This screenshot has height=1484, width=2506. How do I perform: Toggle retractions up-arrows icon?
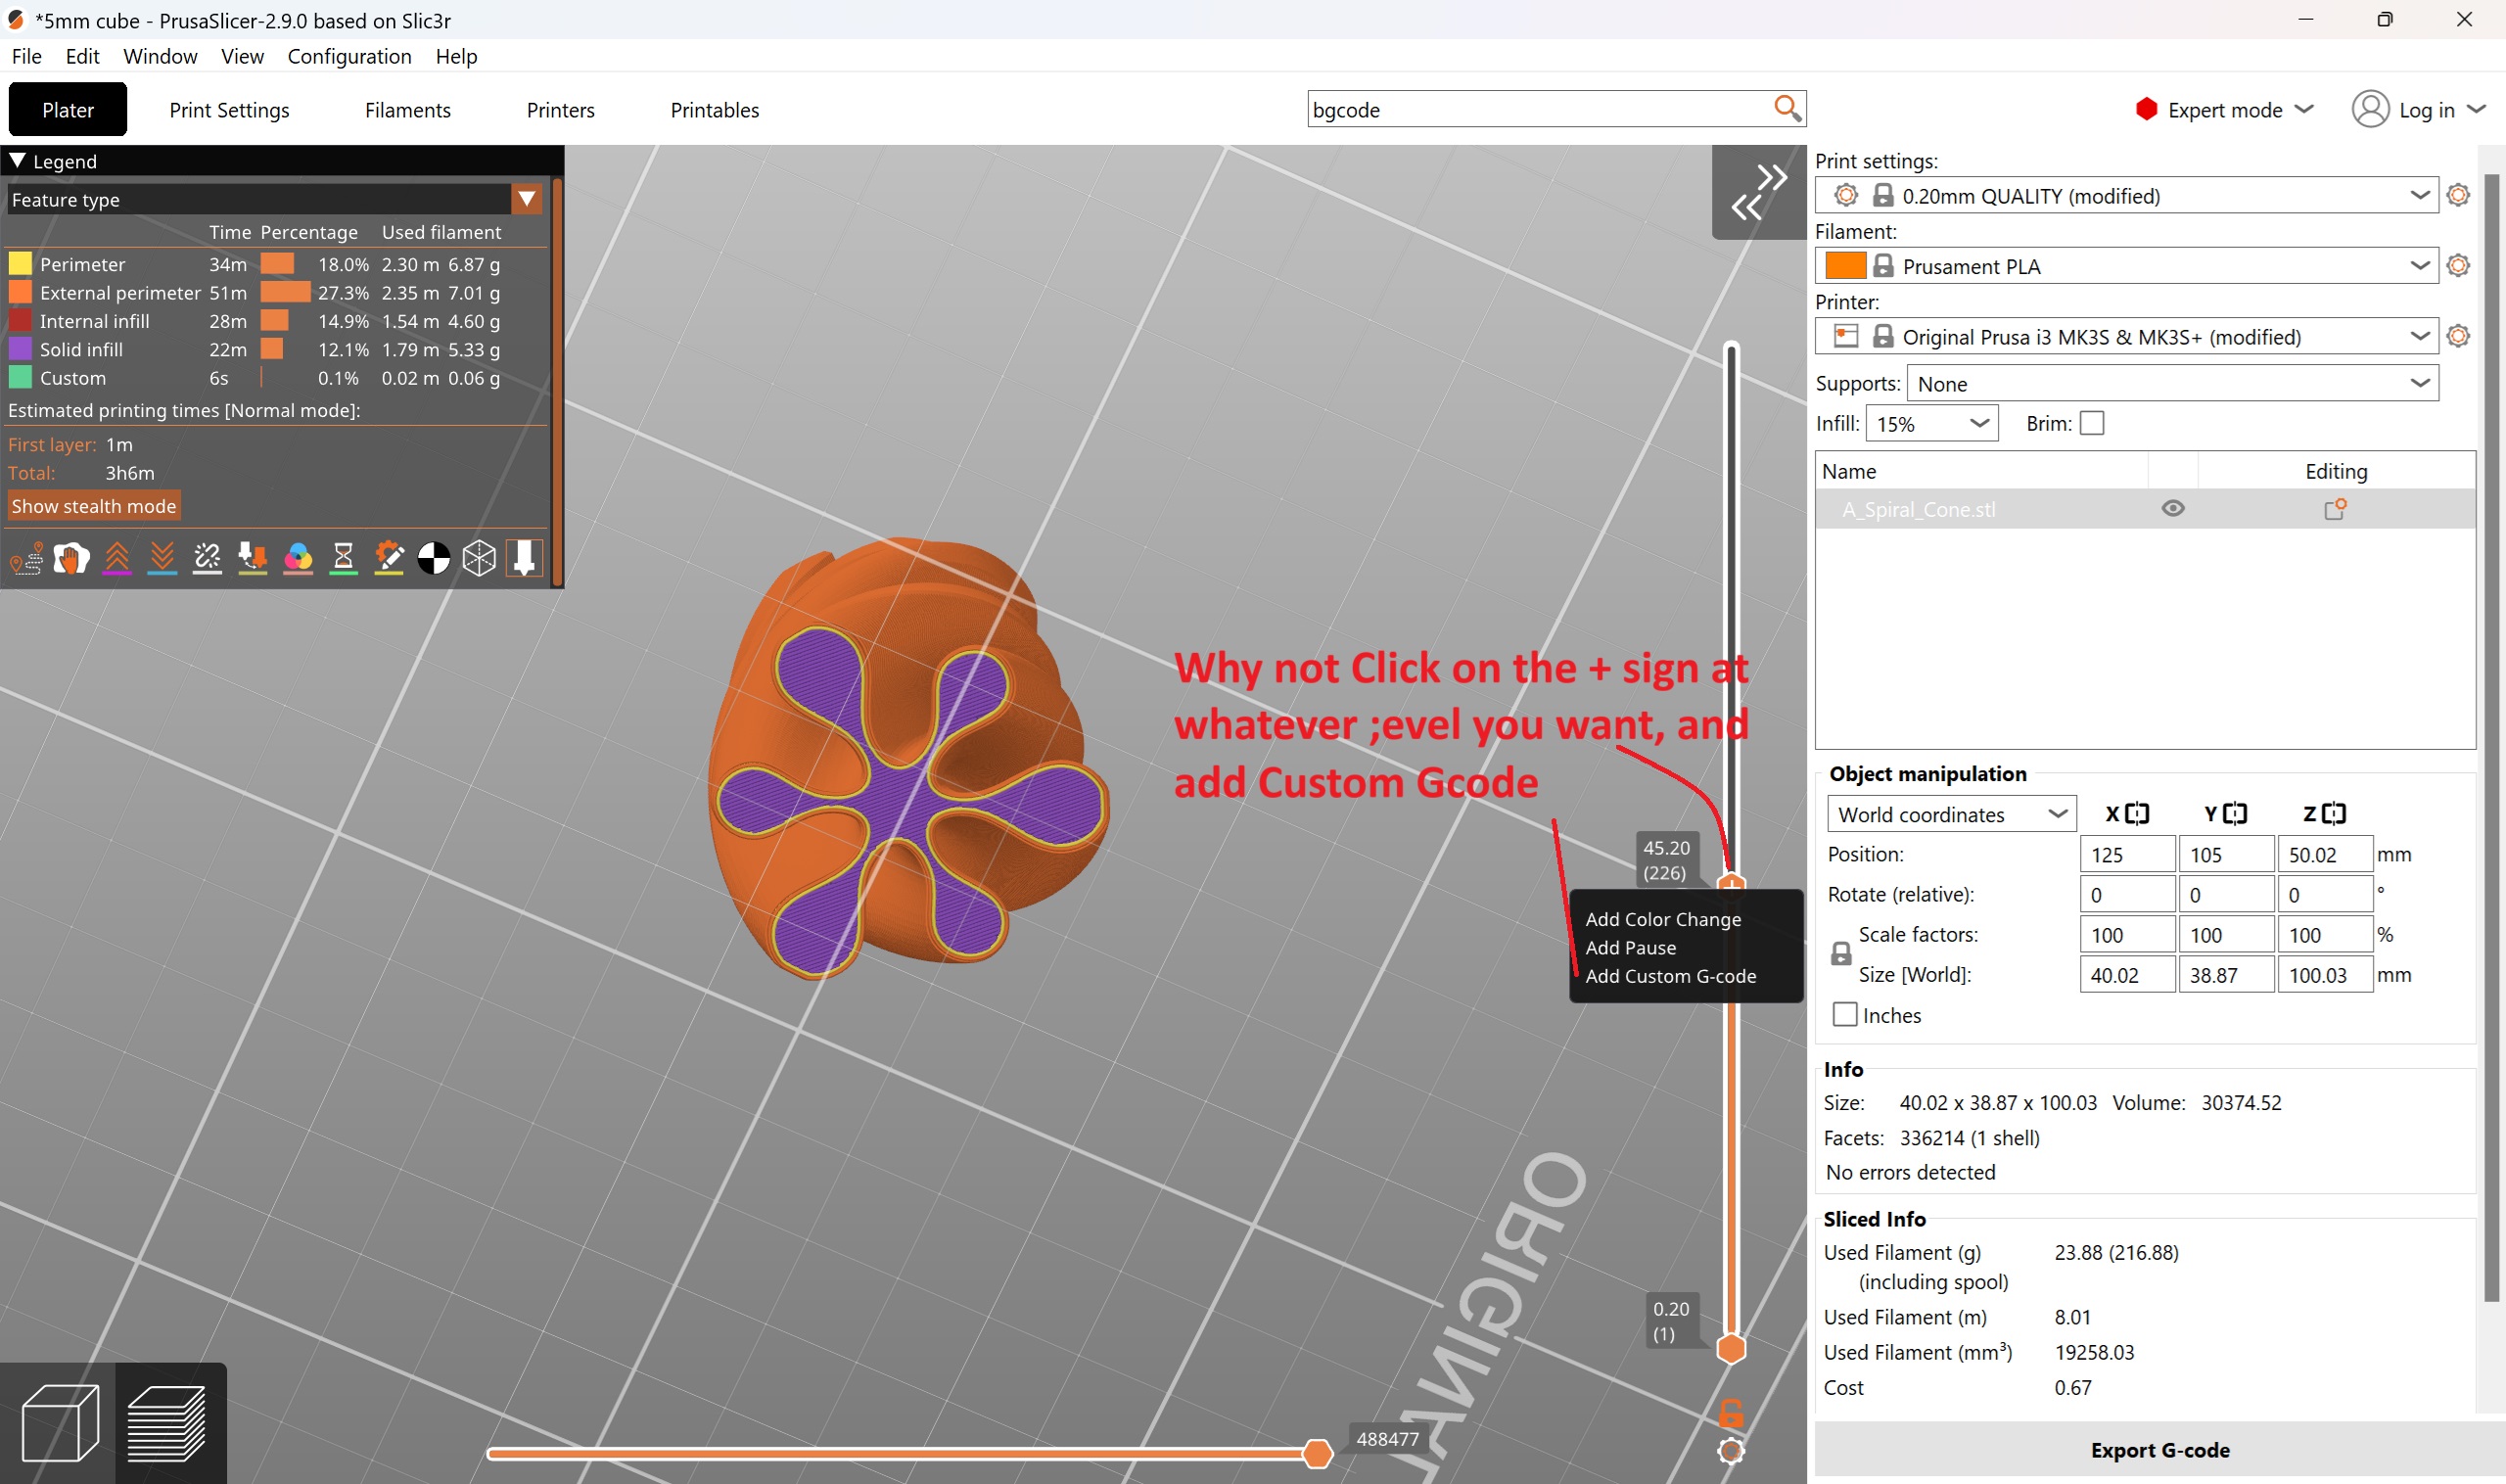click(117, 558)
